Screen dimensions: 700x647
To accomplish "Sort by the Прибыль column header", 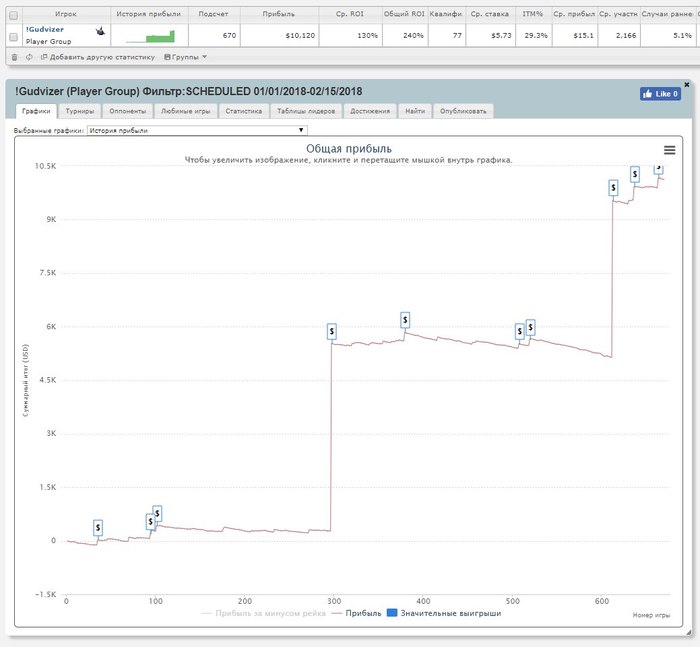I will 279,14.
